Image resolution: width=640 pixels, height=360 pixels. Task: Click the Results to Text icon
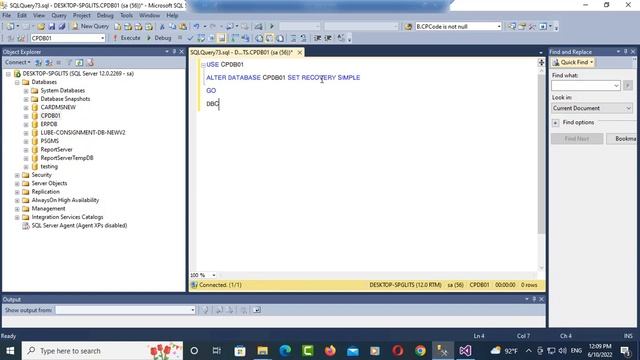click(259, 38)
